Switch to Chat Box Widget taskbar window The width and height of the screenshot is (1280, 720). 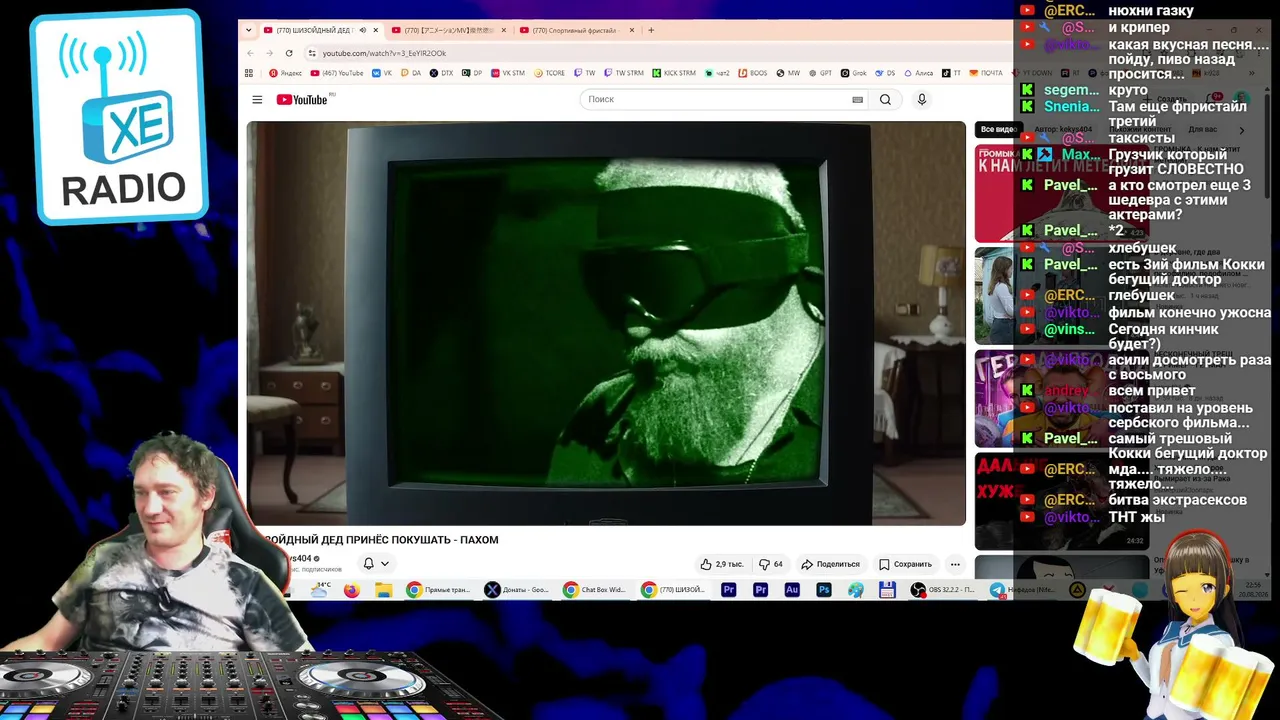tap(595, 590)
